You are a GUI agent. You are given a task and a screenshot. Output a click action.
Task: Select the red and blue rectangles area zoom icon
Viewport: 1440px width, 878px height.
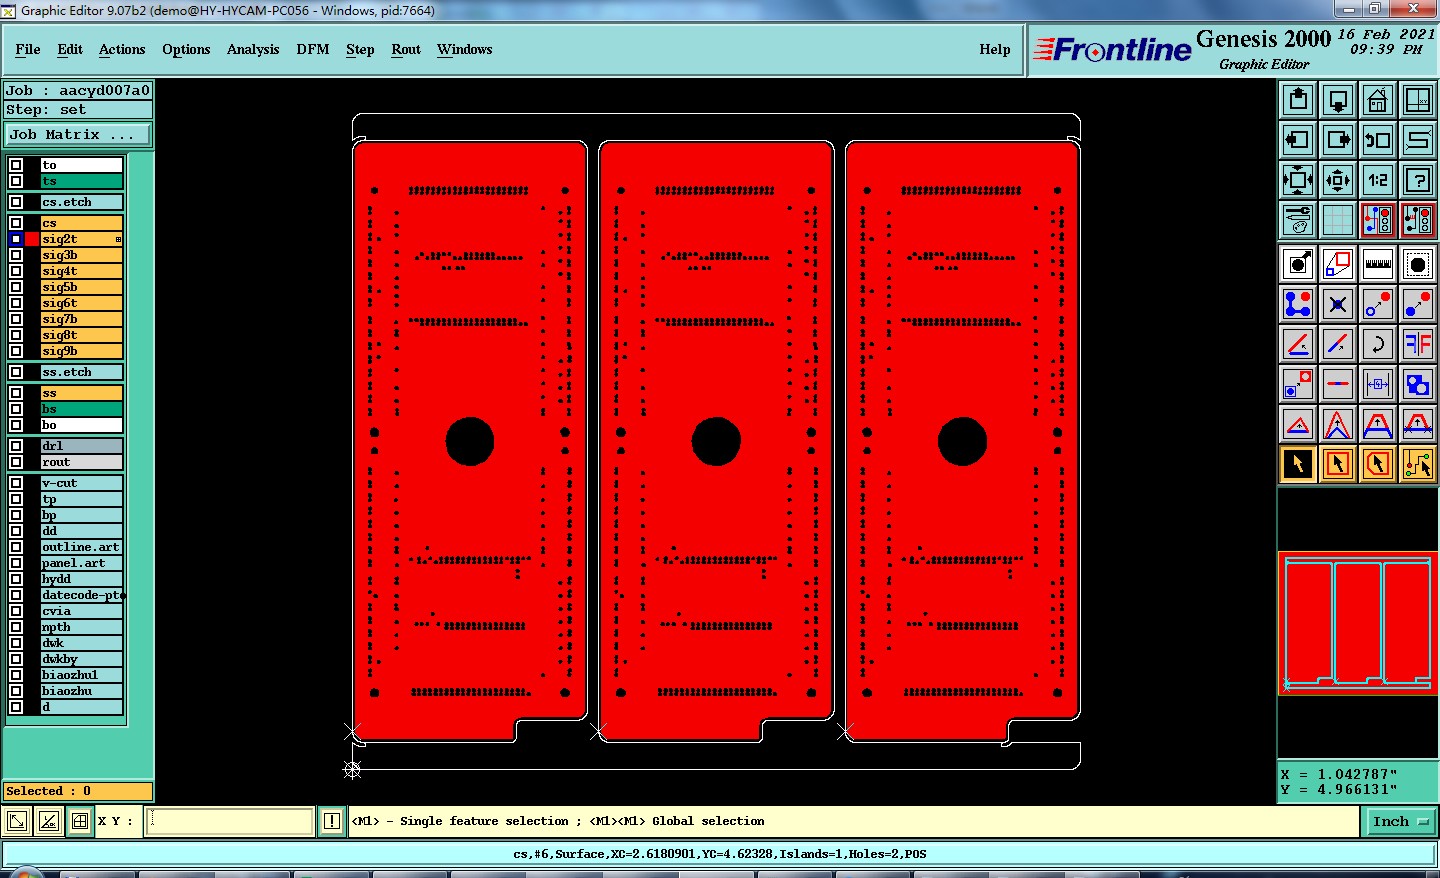coord(1338,264)
